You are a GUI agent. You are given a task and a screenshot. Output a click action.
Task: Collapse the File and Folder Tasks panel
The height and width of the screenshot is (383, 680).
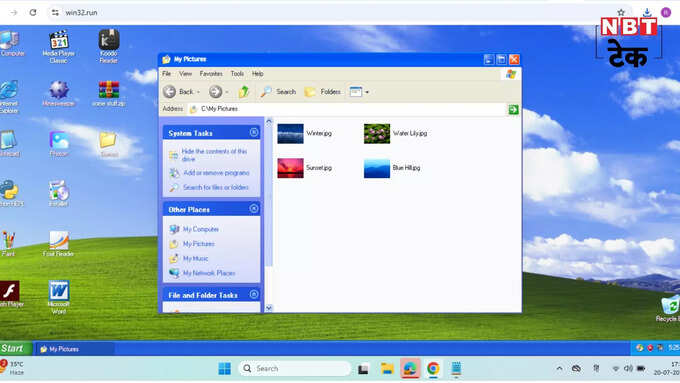point(254,295)
